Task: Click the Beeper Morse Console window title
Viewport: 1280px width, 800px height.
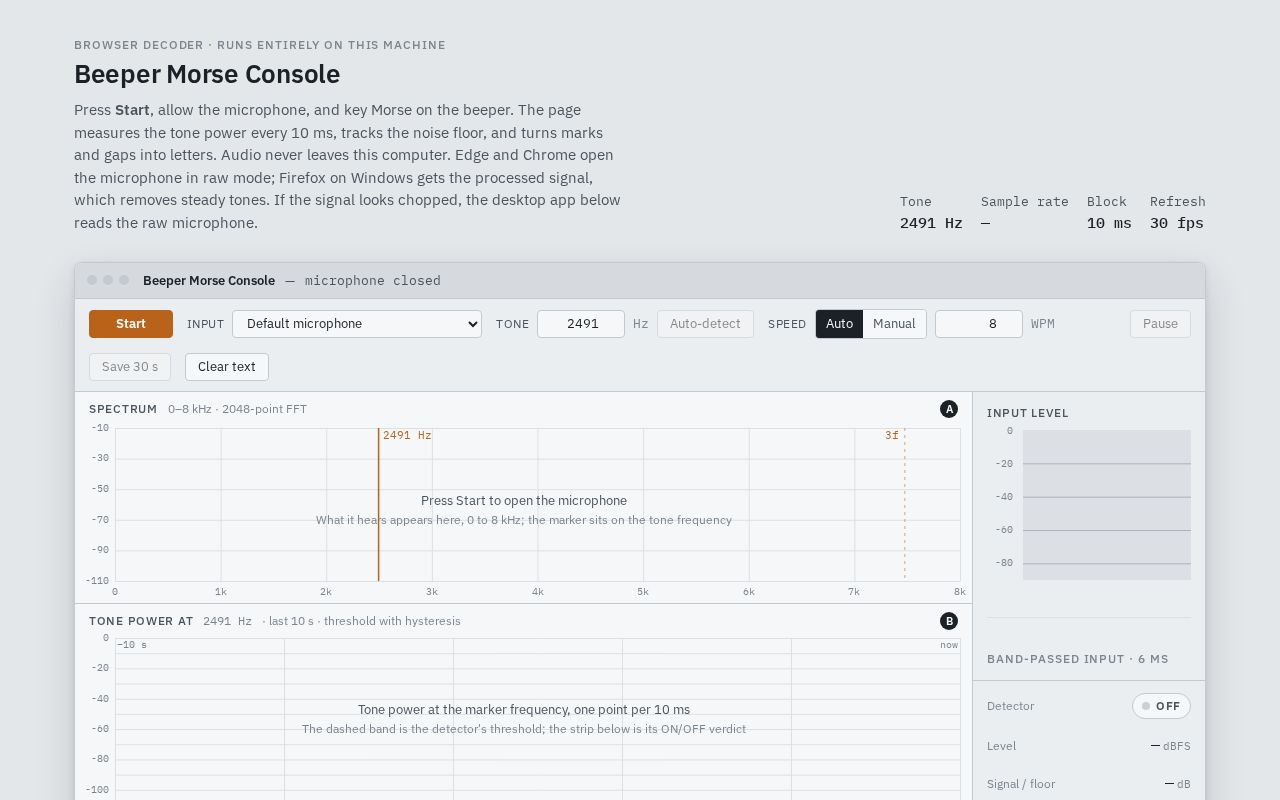Action: [209, 281]
